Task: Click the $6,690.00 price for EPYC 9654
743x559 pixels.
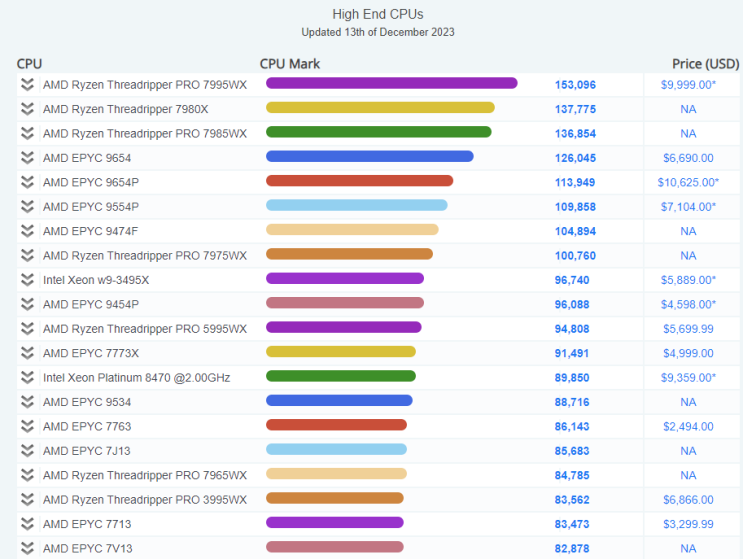Action: pos(688,158)
